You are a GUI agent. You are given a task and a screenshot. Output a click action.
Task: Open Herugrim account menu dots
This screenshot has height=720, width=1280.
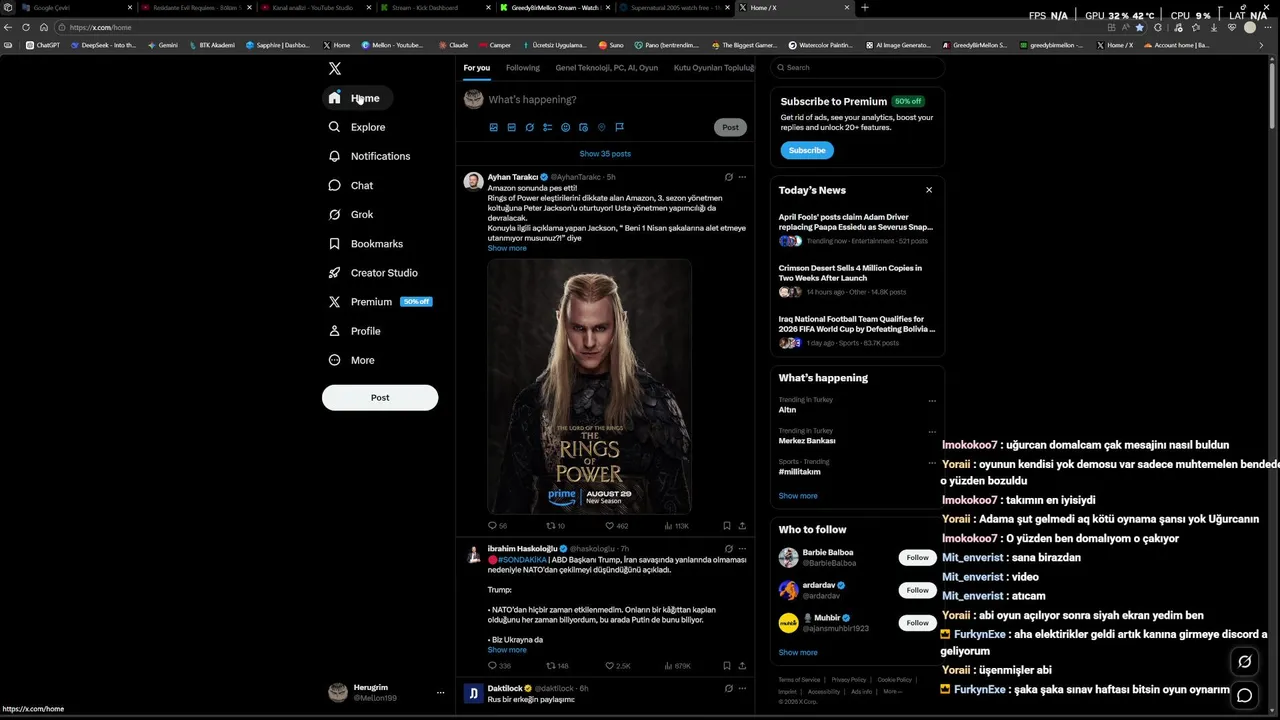click(440, 692)
